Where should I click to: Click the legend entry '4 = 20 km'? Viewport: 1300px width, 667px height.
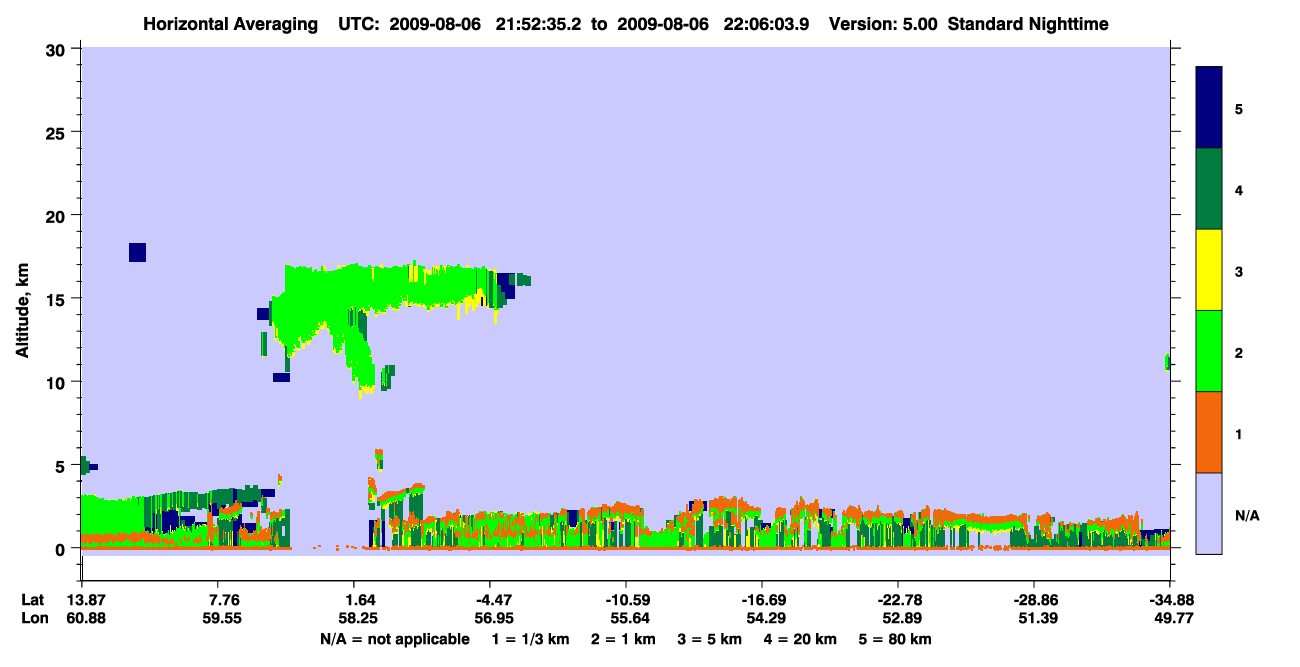click(799, 639)
